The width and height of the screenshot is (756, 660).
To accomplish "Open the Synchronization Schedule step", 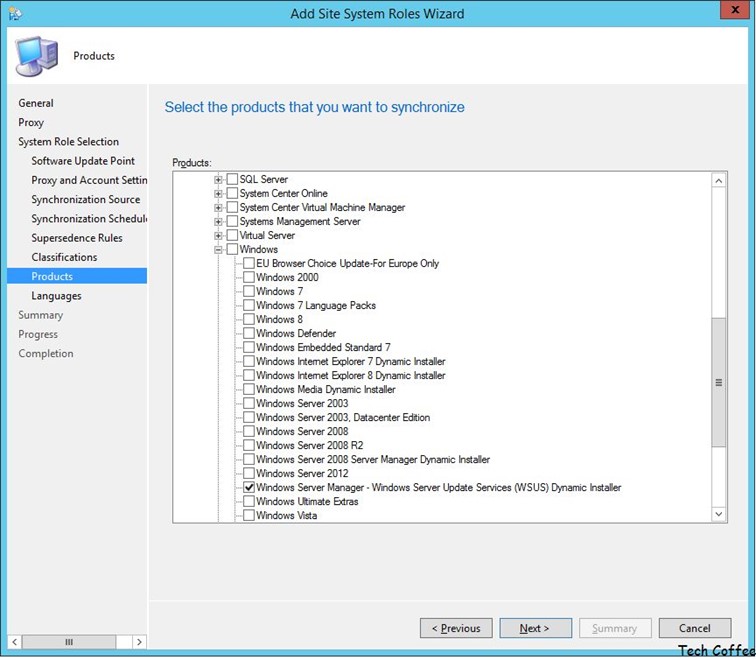I will click(89, 219).
